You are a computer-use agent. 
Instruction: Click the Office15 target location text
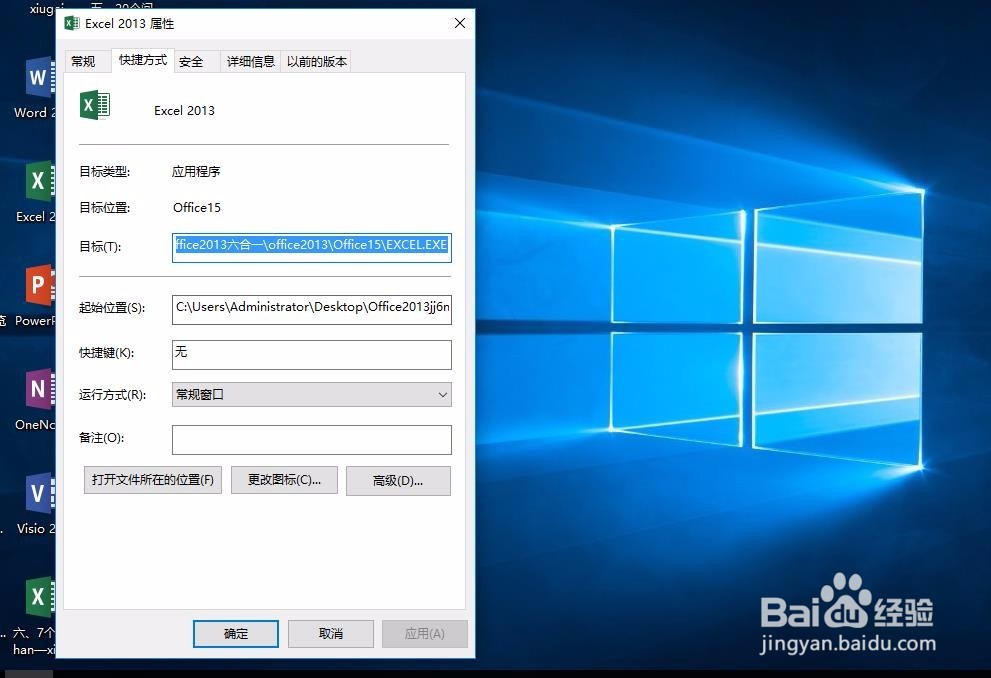[197, 207]
